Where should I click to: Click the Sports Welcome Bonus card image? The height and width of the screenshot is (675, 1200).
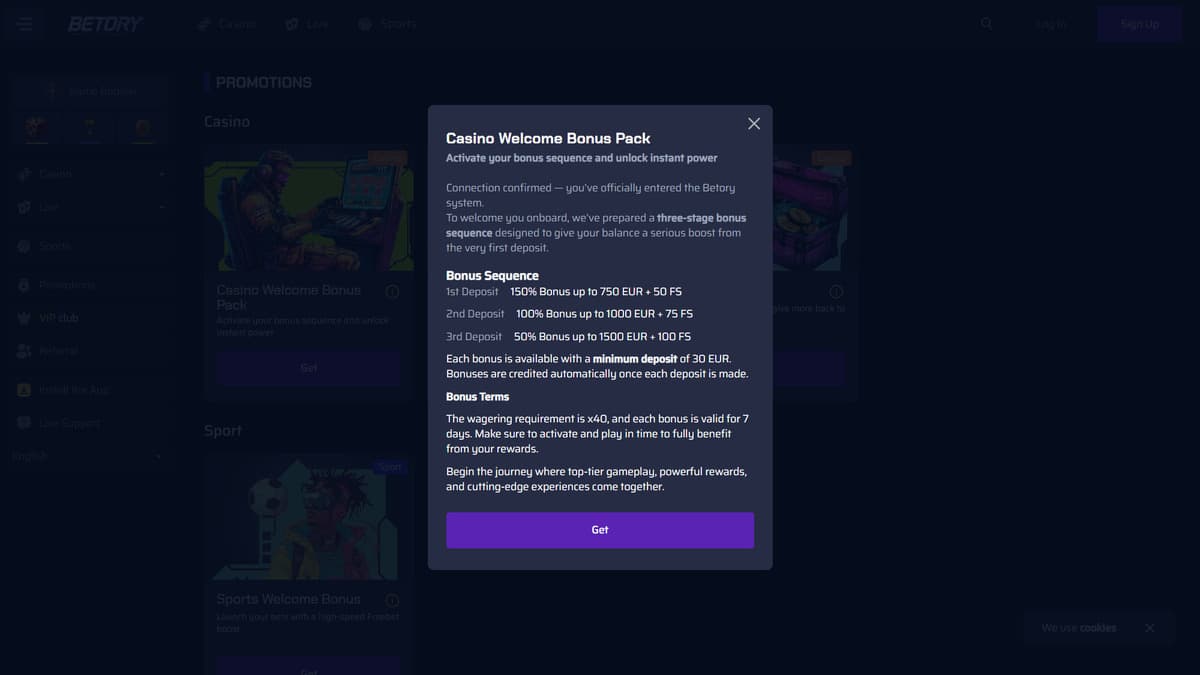309,519
